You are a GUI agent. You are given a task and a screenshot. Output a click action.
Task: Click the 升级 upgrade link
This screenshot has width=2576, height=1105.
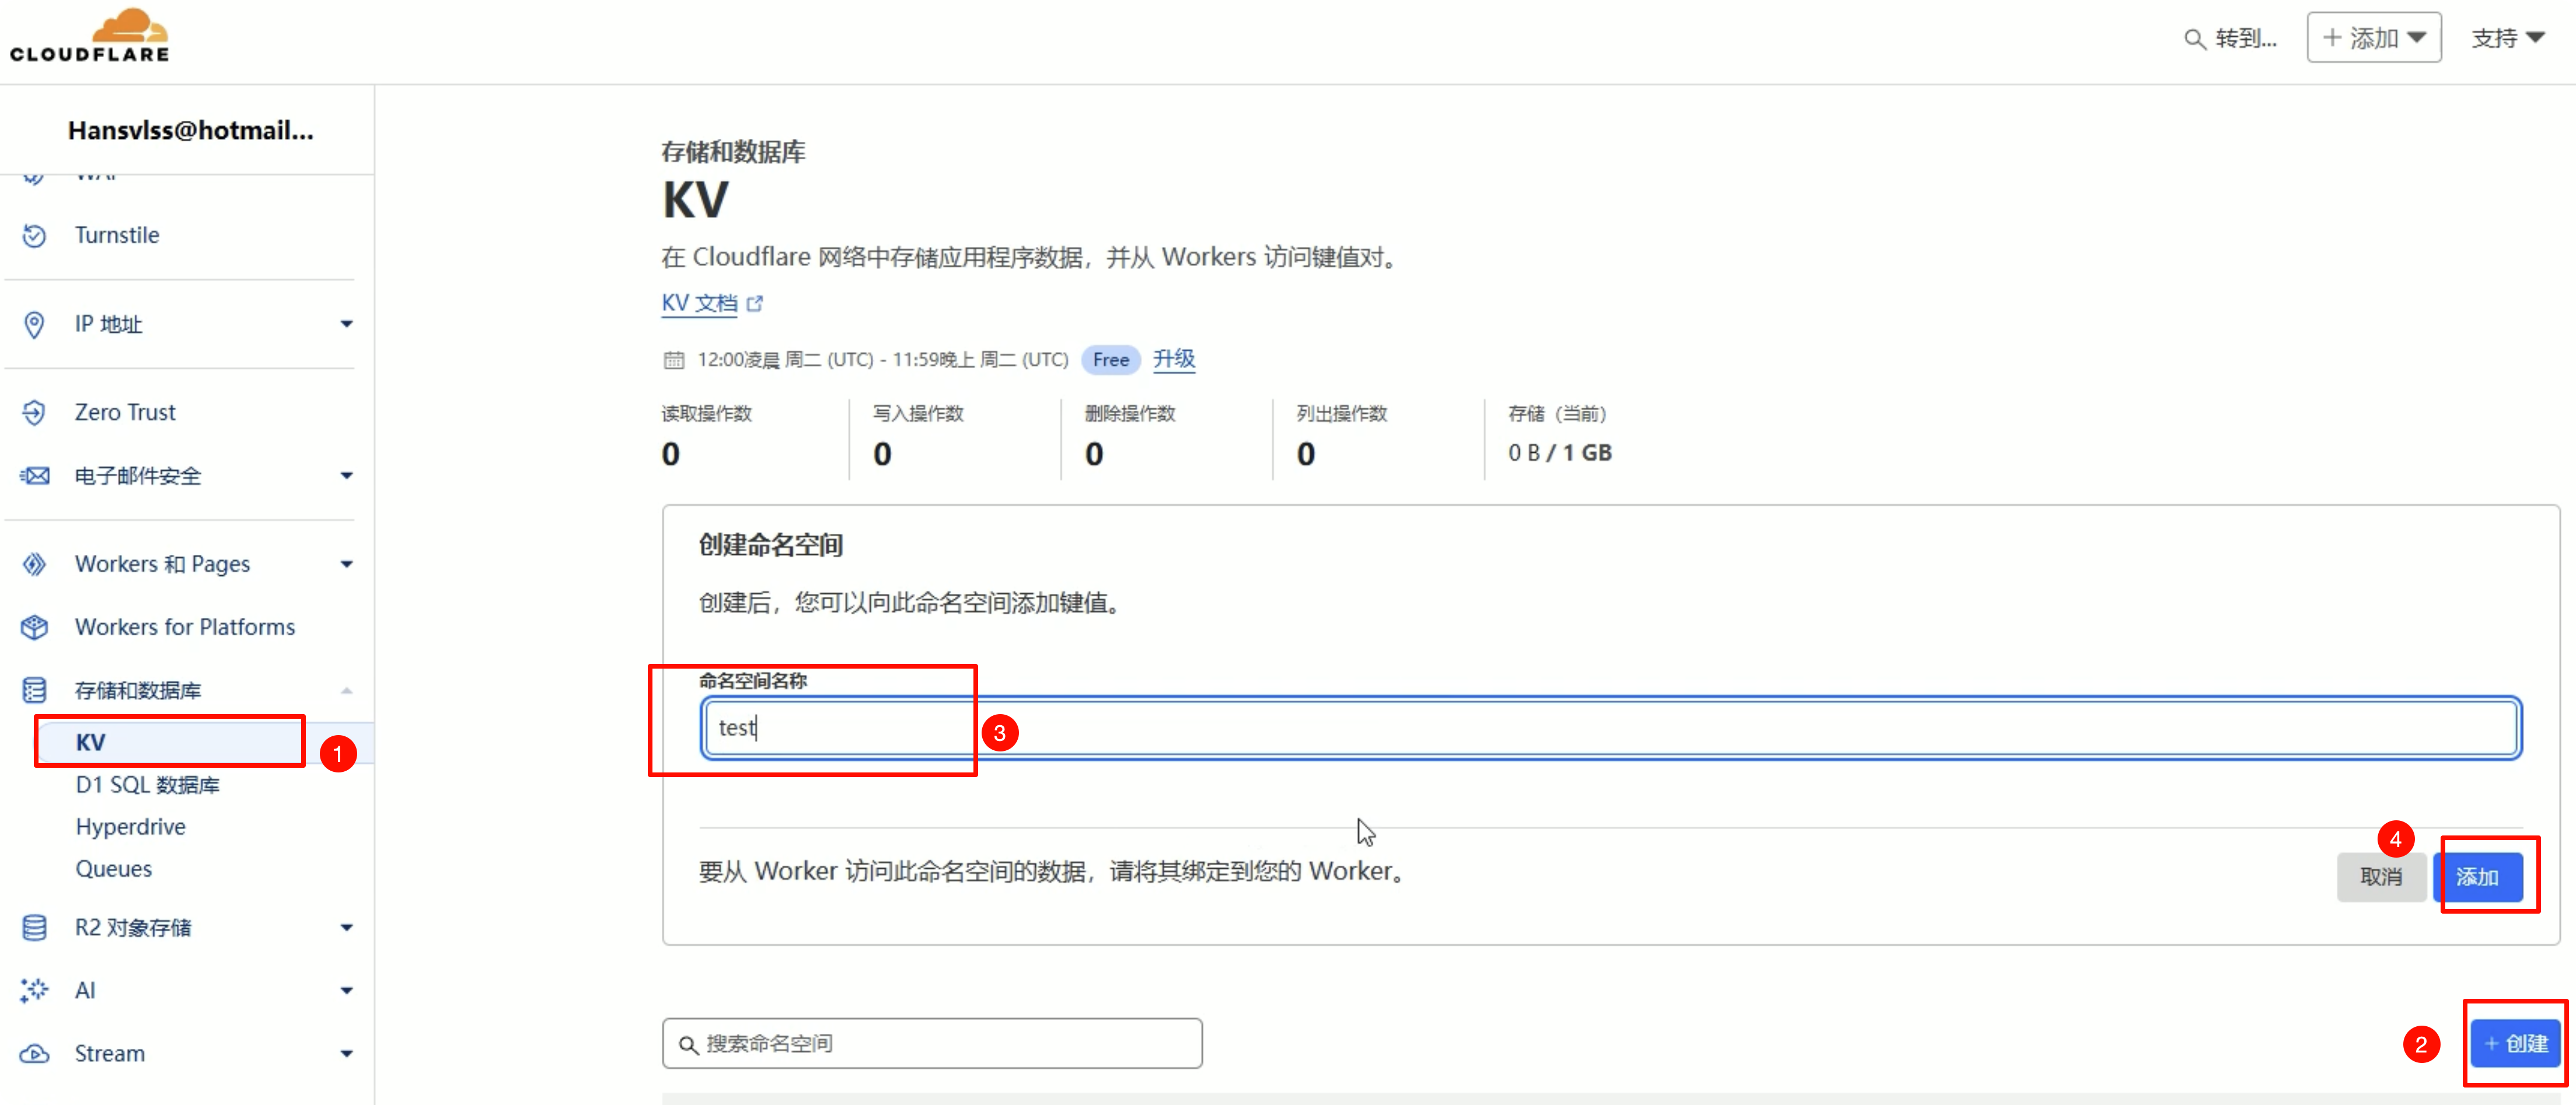tap(1174, 359)
